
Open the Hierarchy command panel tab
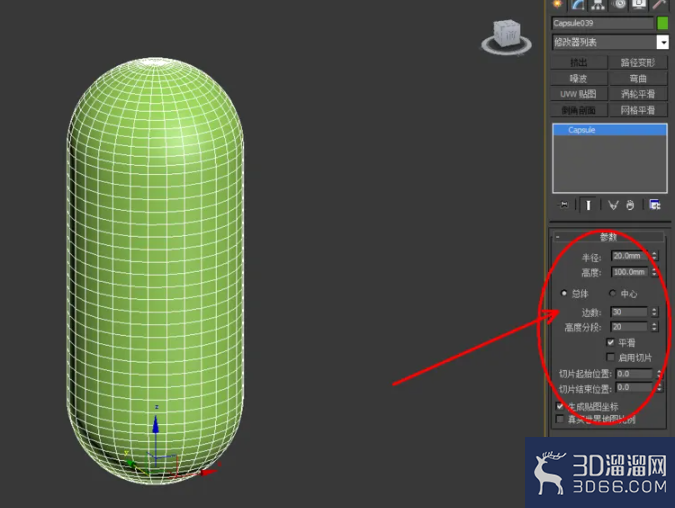pos(598,4)
